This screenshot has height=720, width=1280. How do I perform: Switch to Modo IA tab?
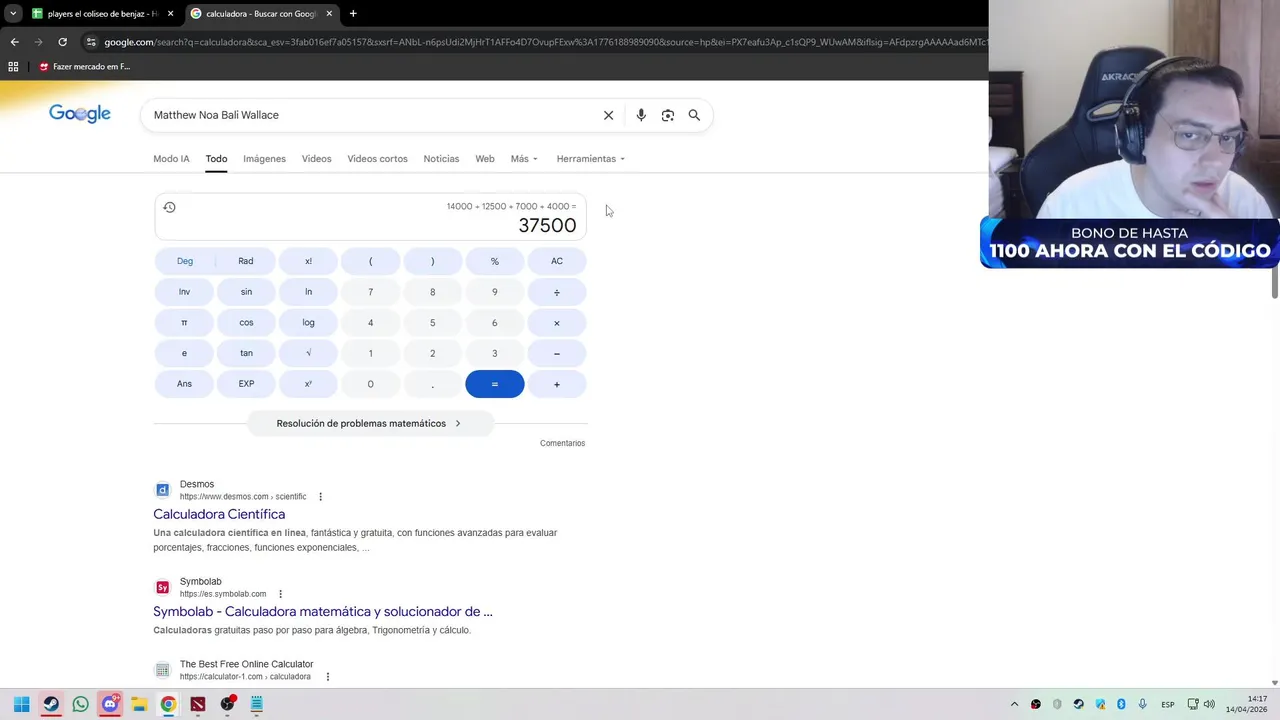tap(171, 159)
